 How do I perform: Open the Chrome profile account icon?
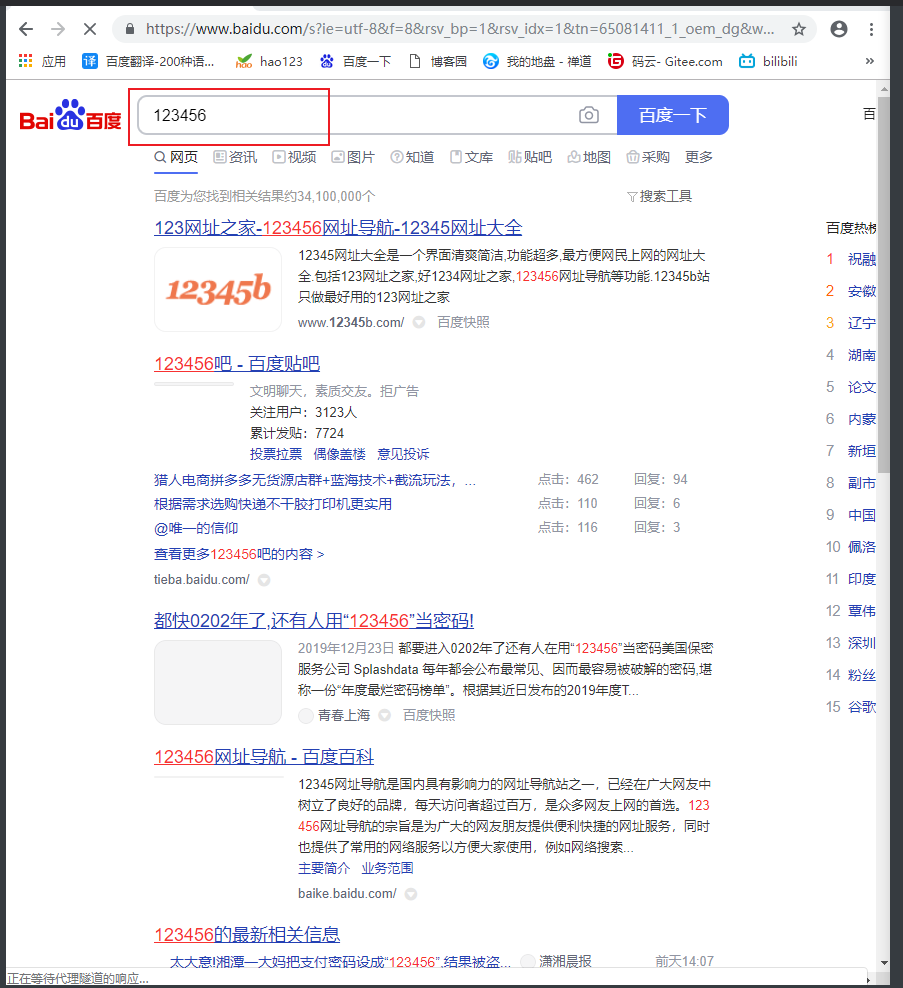(x=839, y=29)
